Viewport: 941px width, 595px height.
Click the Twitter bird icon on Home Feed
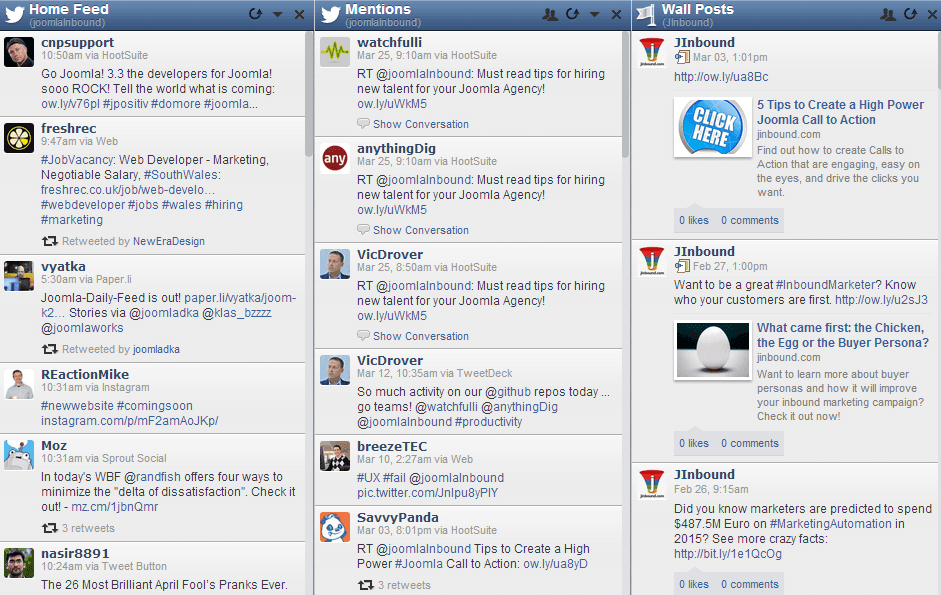click(x=15, y=14)
